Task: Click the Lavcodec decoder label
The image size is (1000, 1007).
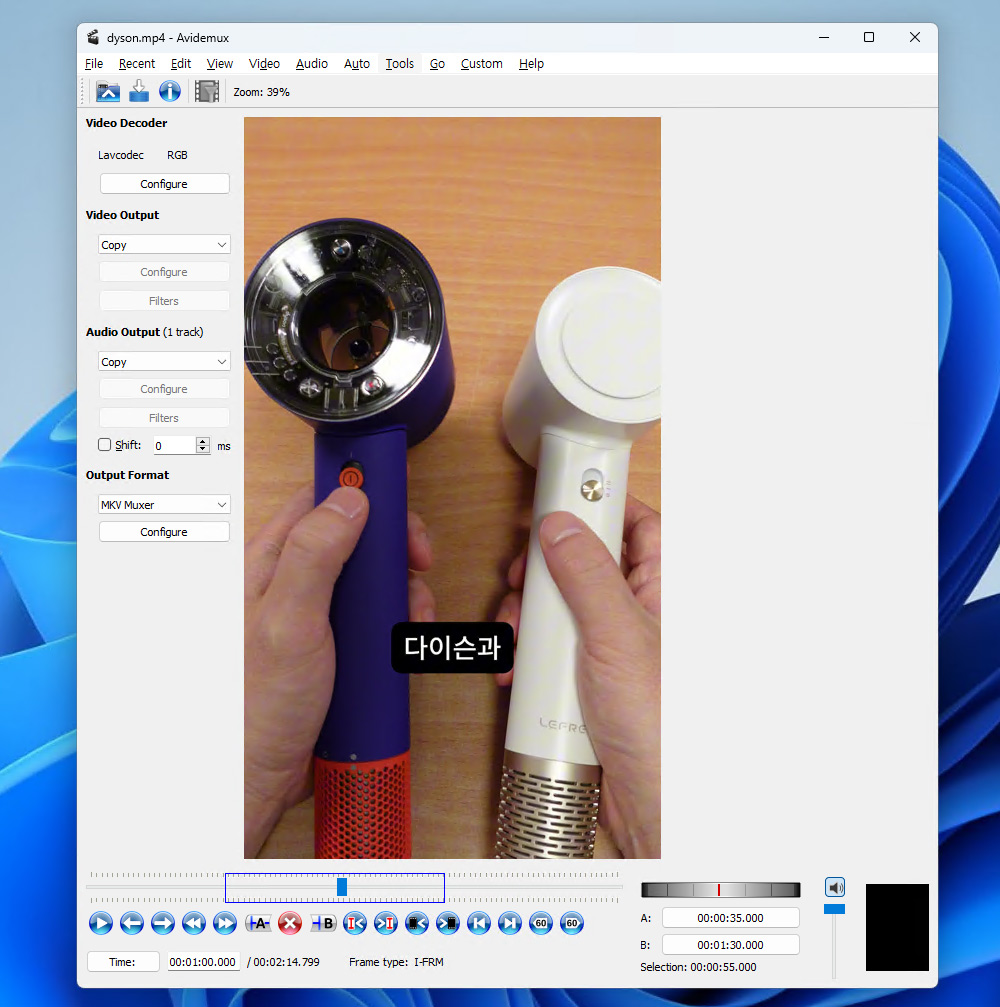Action: (121, 155)
